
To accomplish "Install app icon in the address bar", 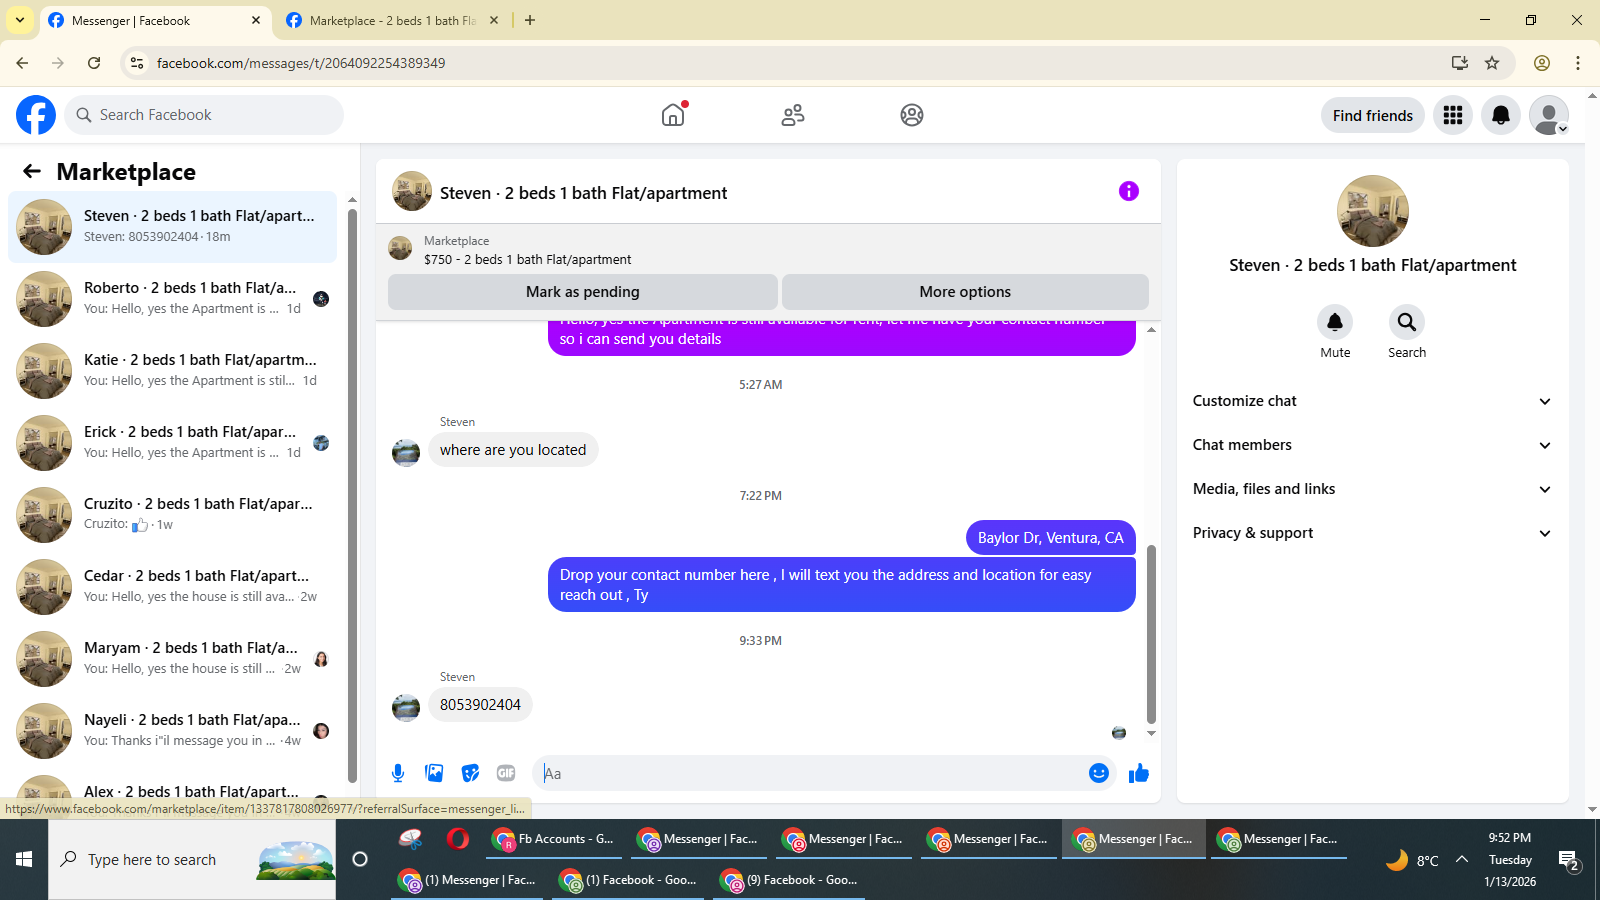I will coord(1460,63).
